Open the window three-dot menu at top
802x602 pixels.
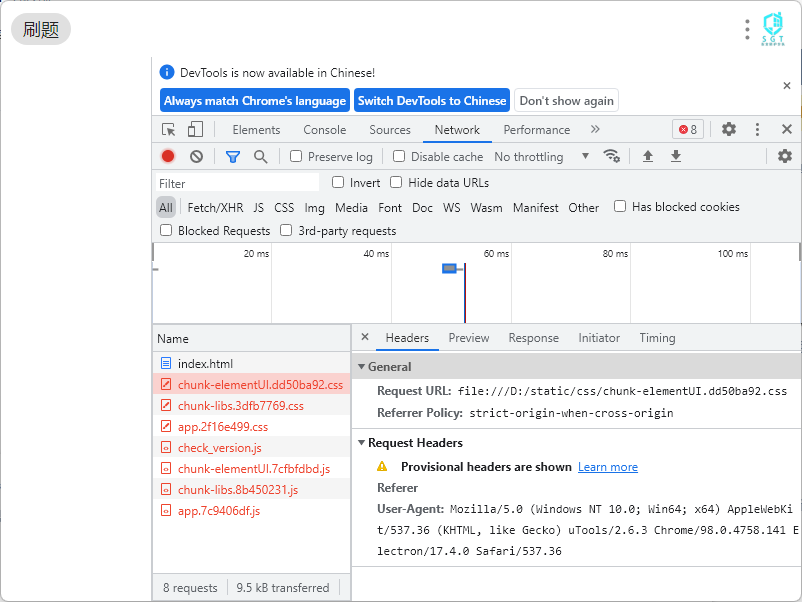(747, 30)
